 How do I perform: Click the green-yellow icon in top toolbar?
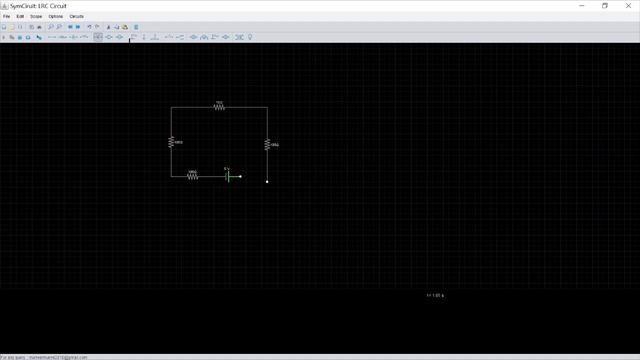(x=125, y=27)
